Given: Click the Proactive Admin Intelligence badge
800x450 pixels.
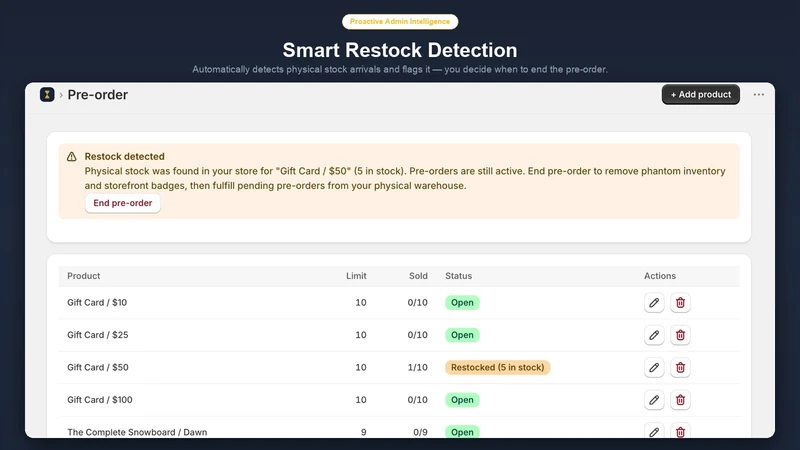Looking at the screenshot, I should (400, 21).
